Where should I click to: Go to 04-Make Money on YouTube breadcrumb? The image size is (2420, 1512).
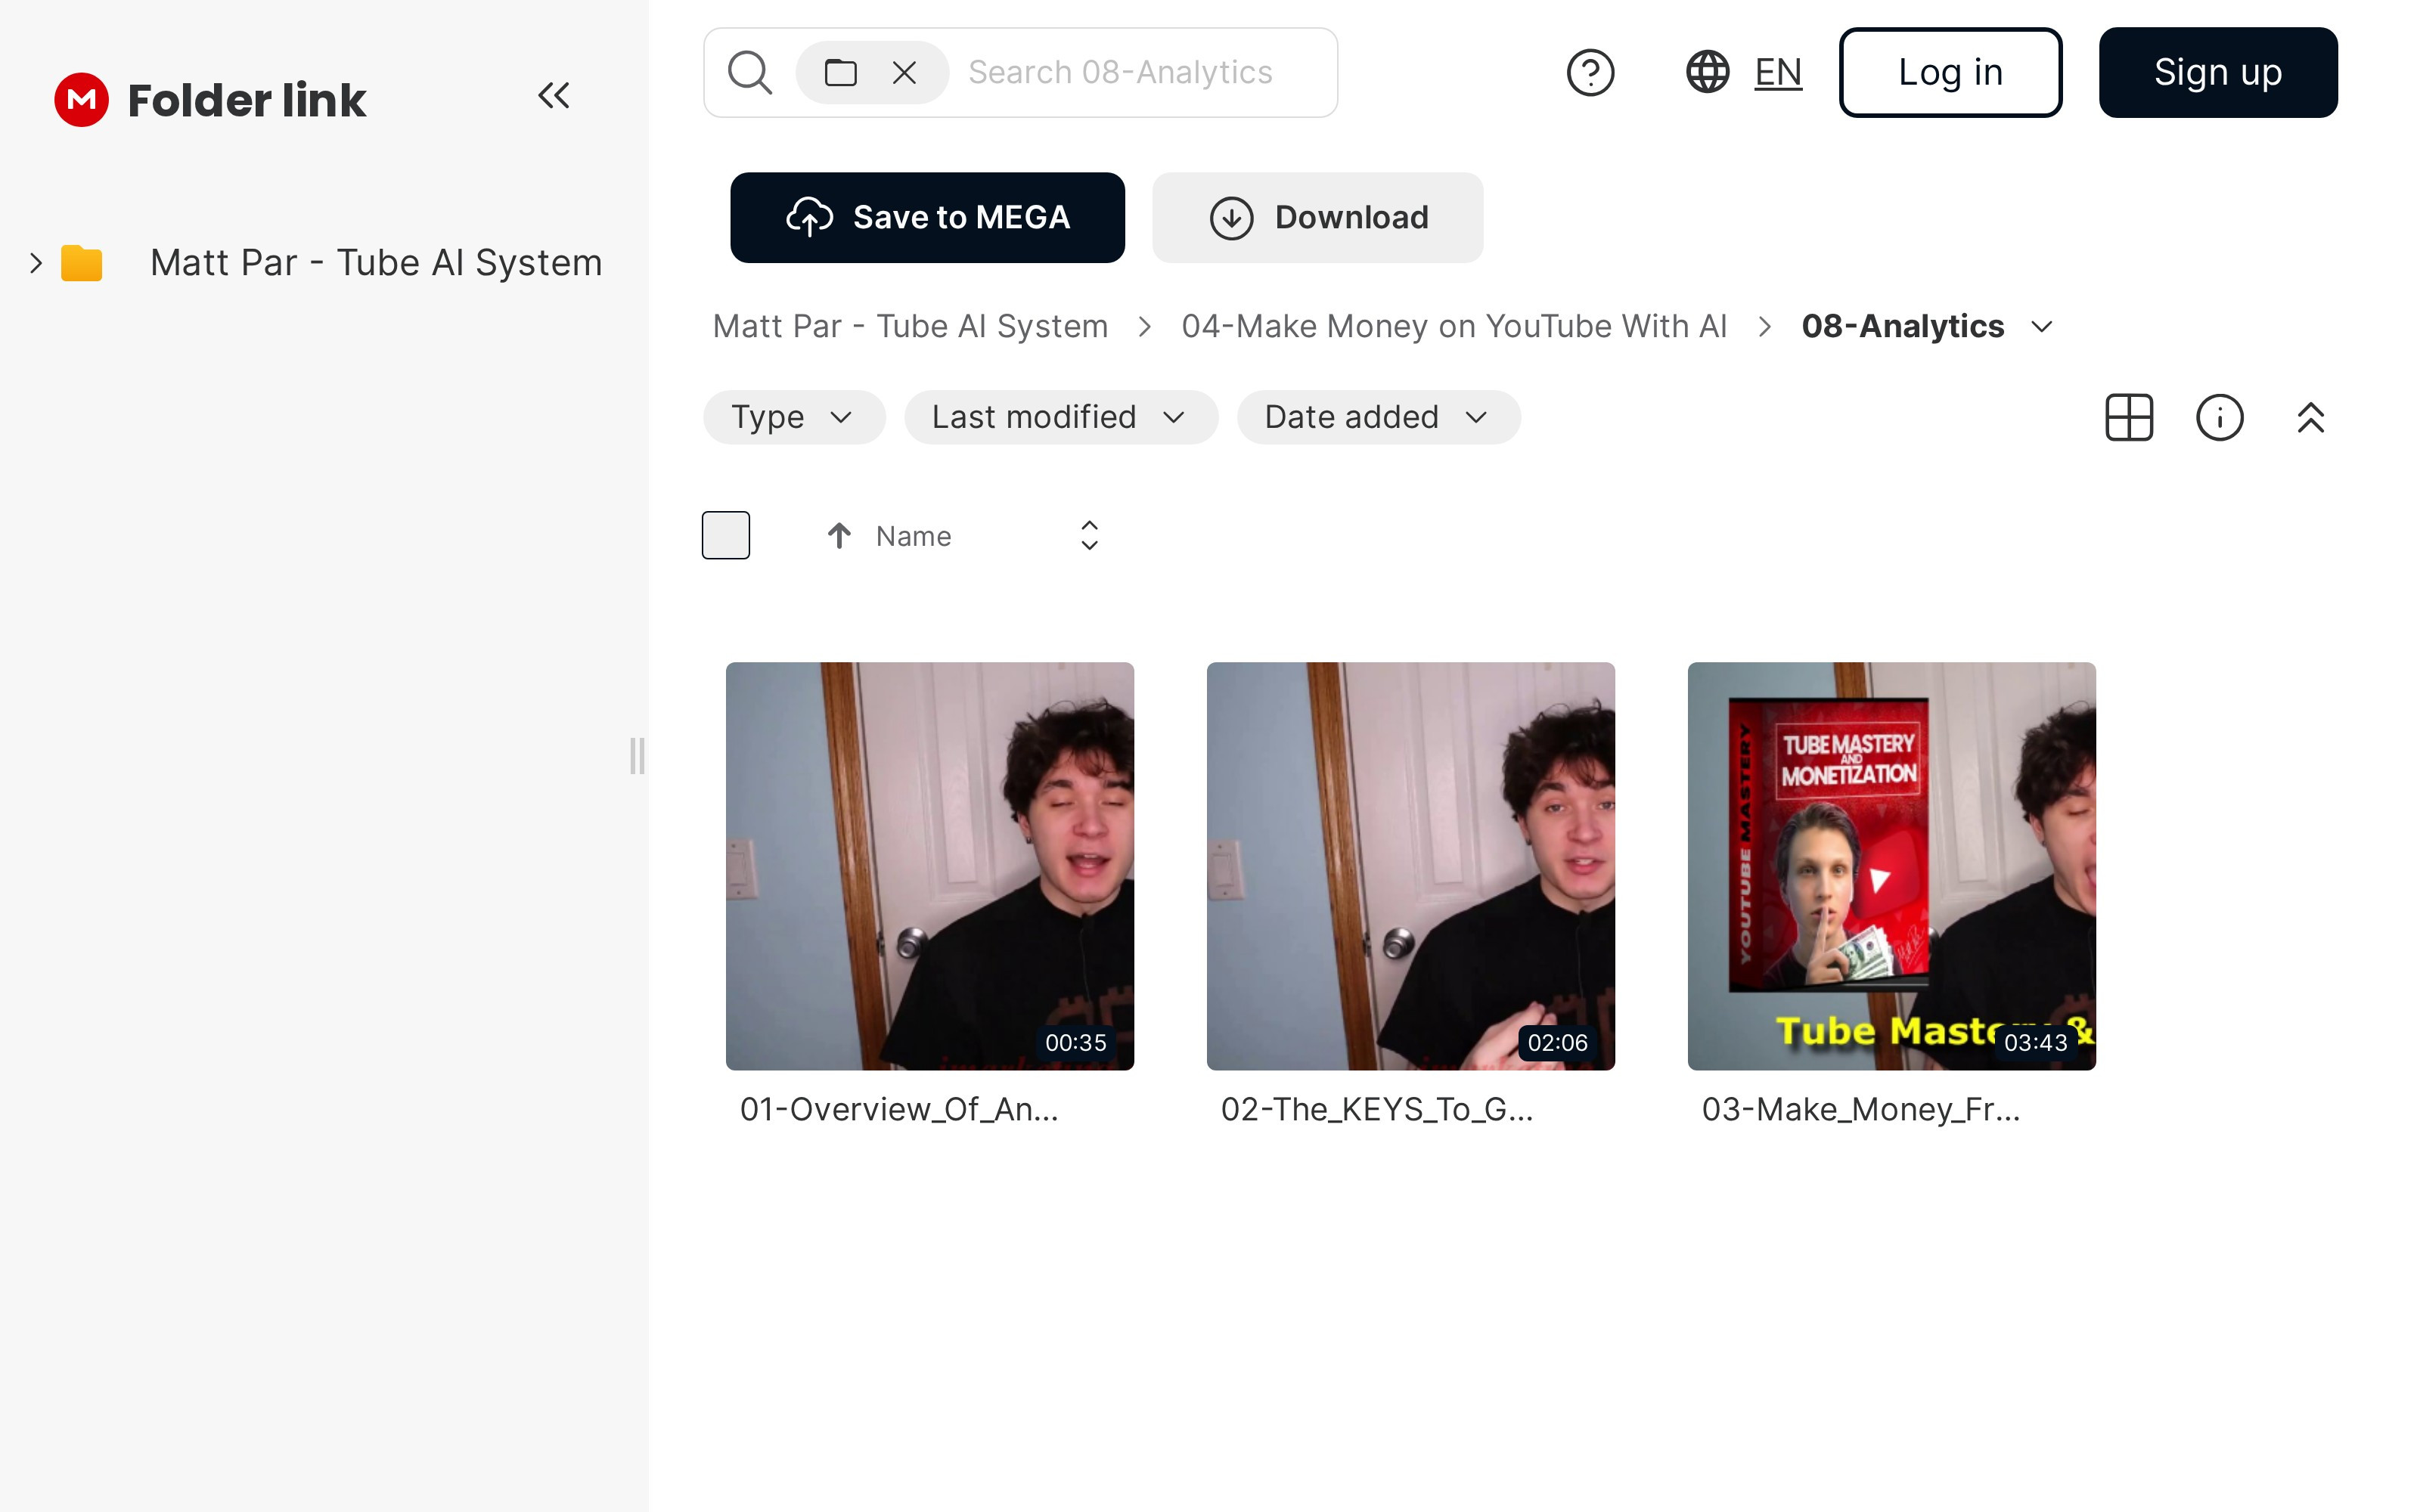1453,326
